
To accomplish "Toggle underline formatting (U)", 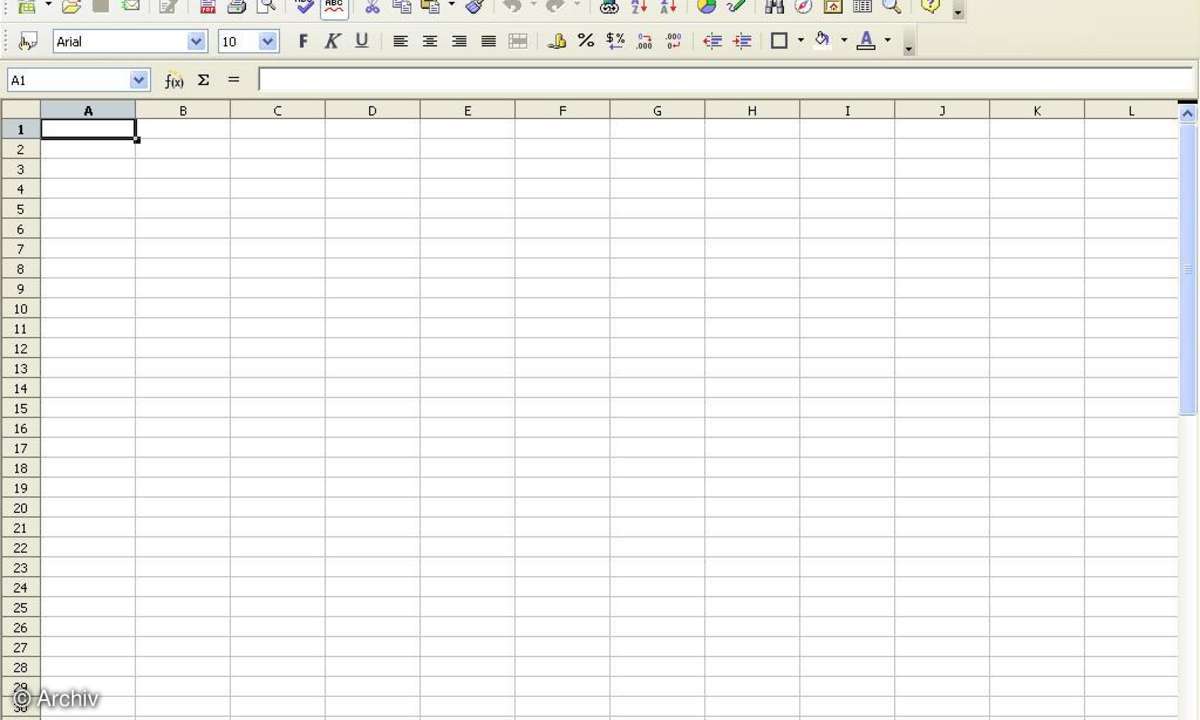I will tap(362, 41).
